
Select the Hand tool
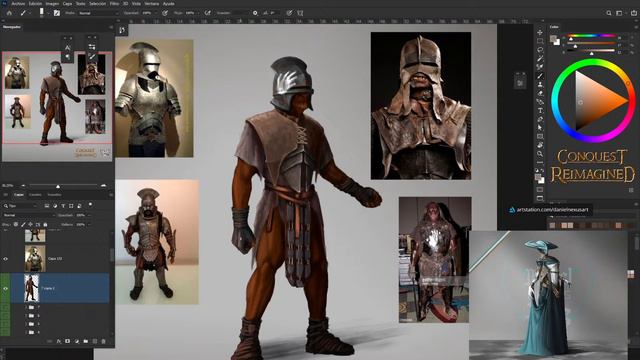pyautogui.click(x=540, y=145)
